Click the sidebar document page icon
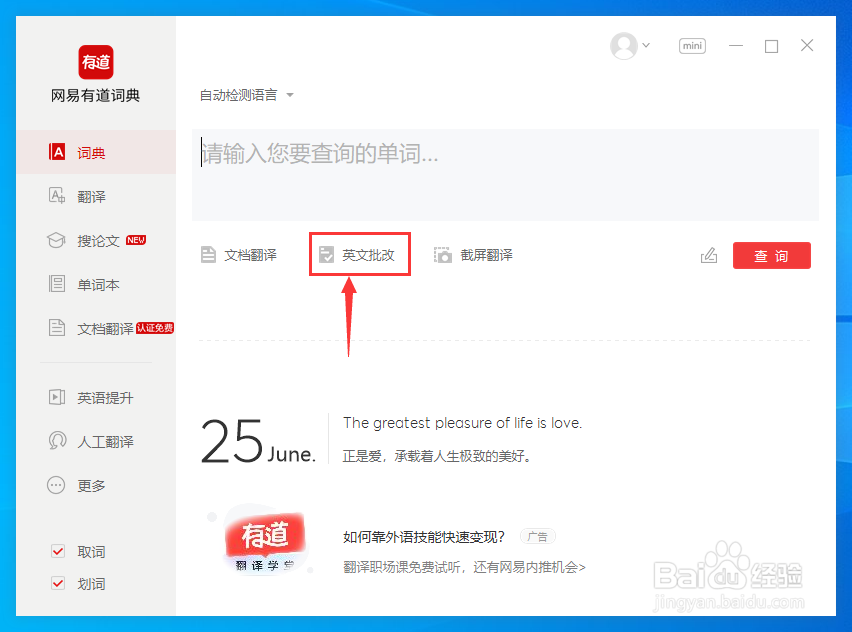Viewport: 852px width, 632px height. point(57,328)
